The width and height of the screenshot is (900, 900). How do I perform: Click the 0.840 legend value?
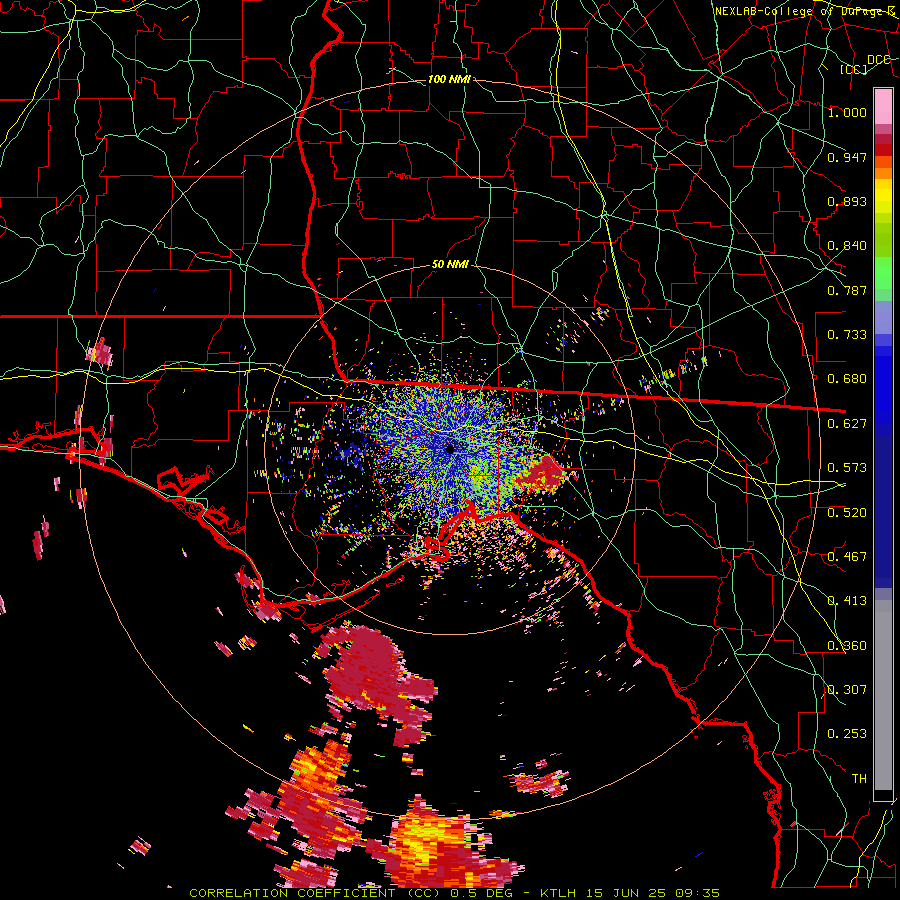[847, 246]
